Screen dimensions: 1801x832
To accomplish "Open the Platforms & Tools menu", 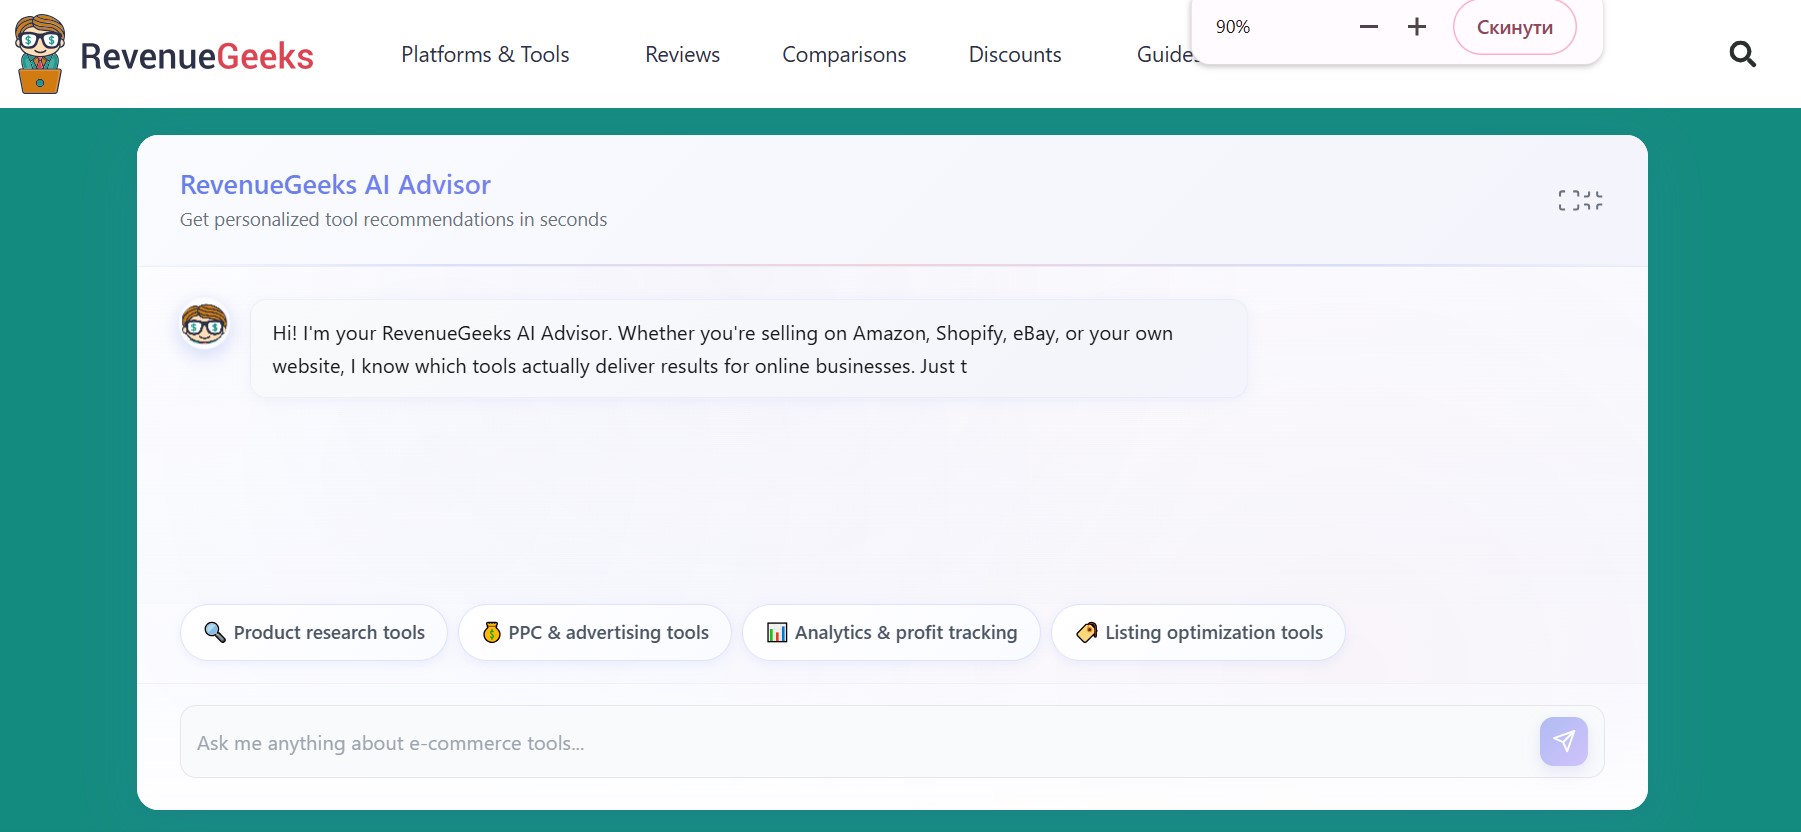I will [485, 54].
